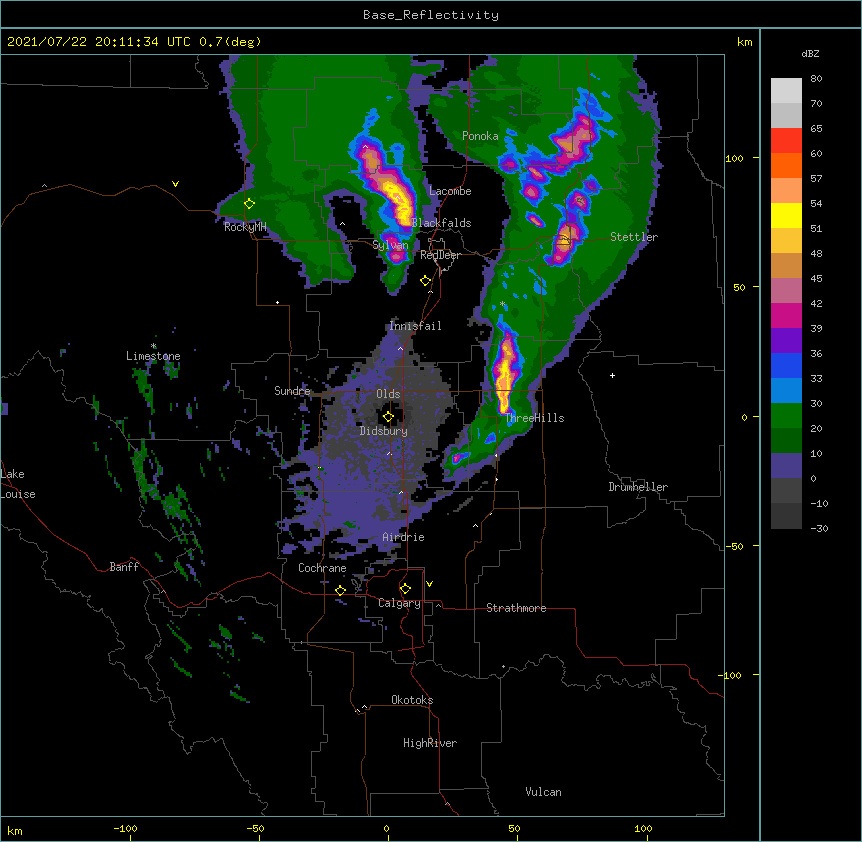Click the HighRiver label
Image resolution: width=862 pixels, height=842 pixels.
pos(430,743)
